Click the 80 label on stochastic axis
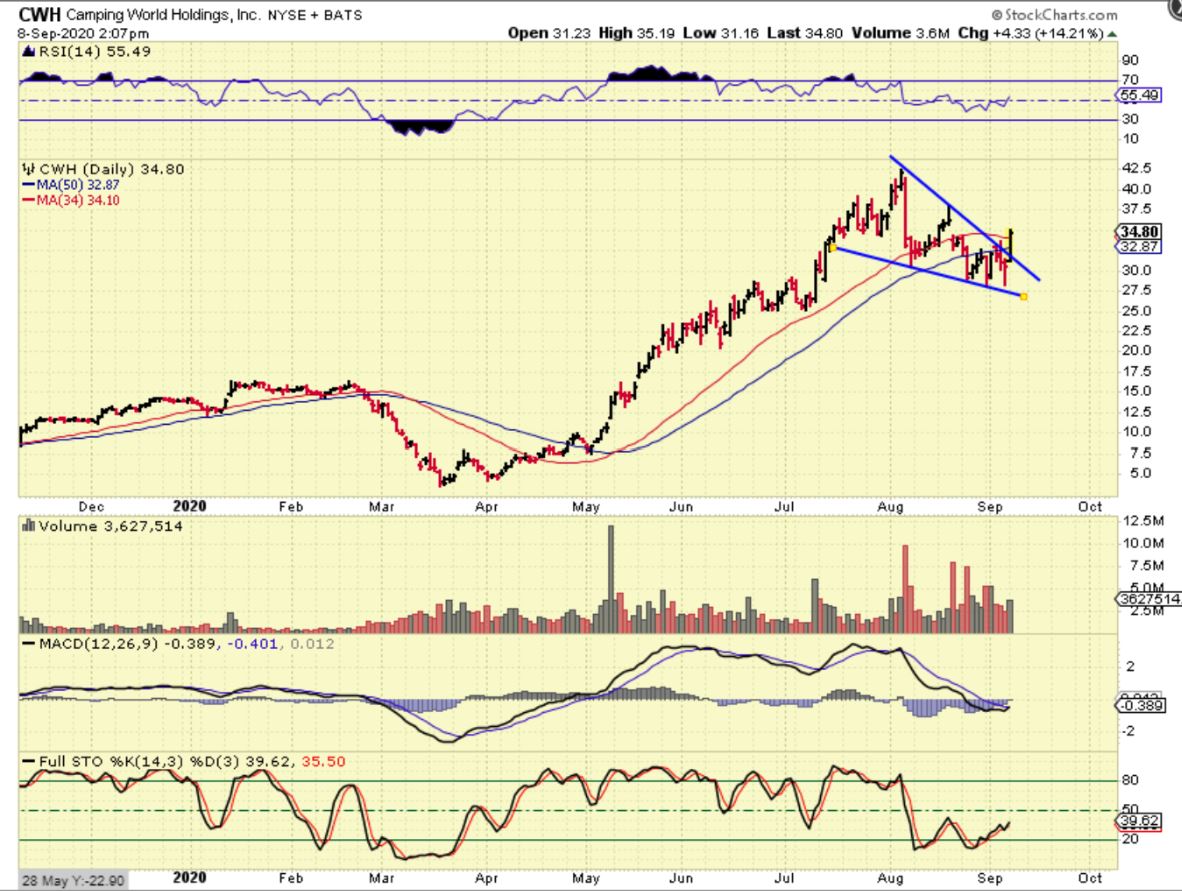This screenshot has height=891, width=1182. tap(1130, 780)
